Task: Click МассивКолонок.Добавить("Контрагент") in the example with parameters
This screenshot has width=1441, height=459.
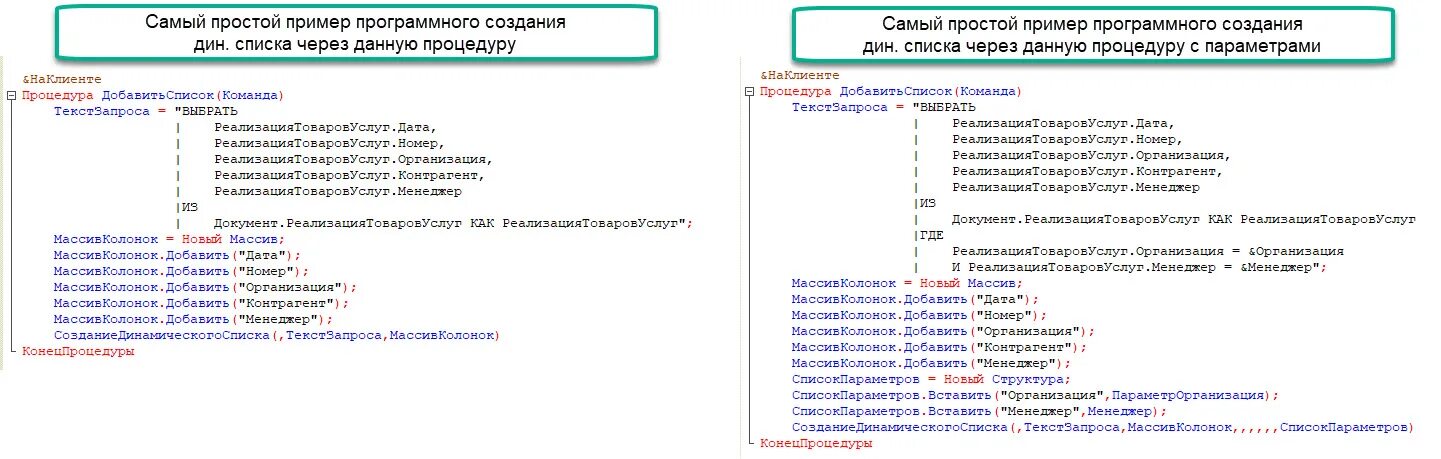Action: (939, 347)
